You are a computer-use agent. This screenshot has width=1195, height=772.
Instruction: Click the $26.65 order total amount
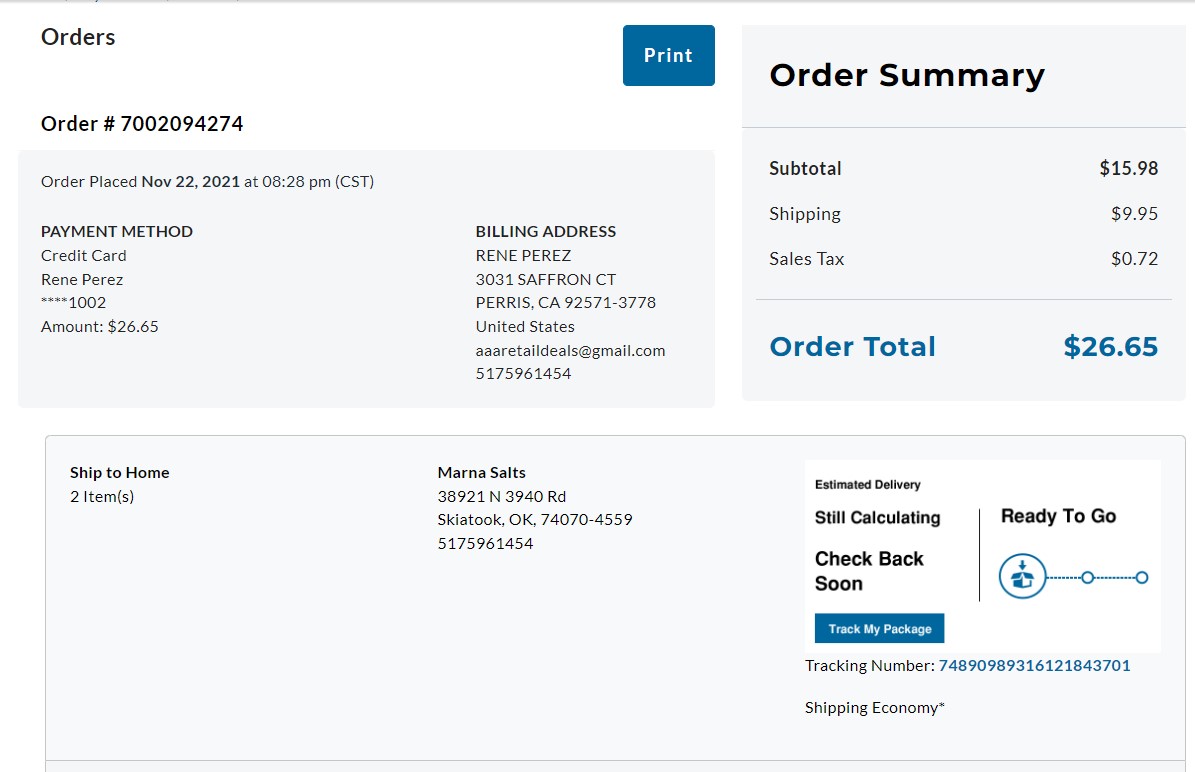coord(1110,347)
